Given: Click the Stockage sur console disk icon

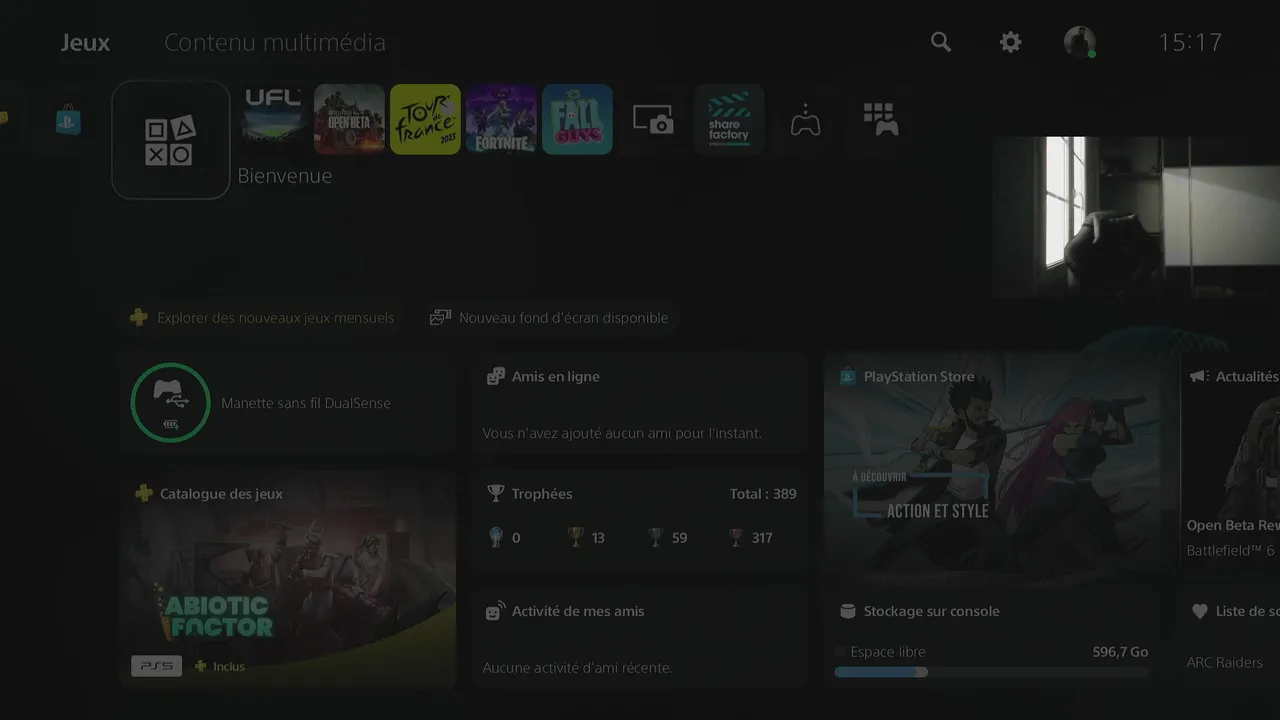Looking at the screenshot, I should click(848, 611).
